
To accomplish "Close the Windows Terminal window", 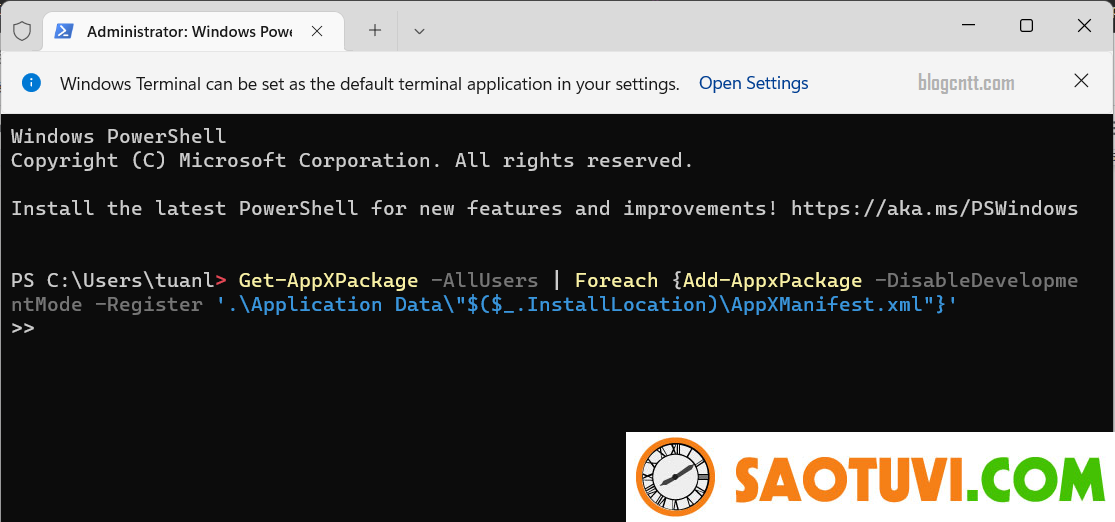I will pos(1084,26).
